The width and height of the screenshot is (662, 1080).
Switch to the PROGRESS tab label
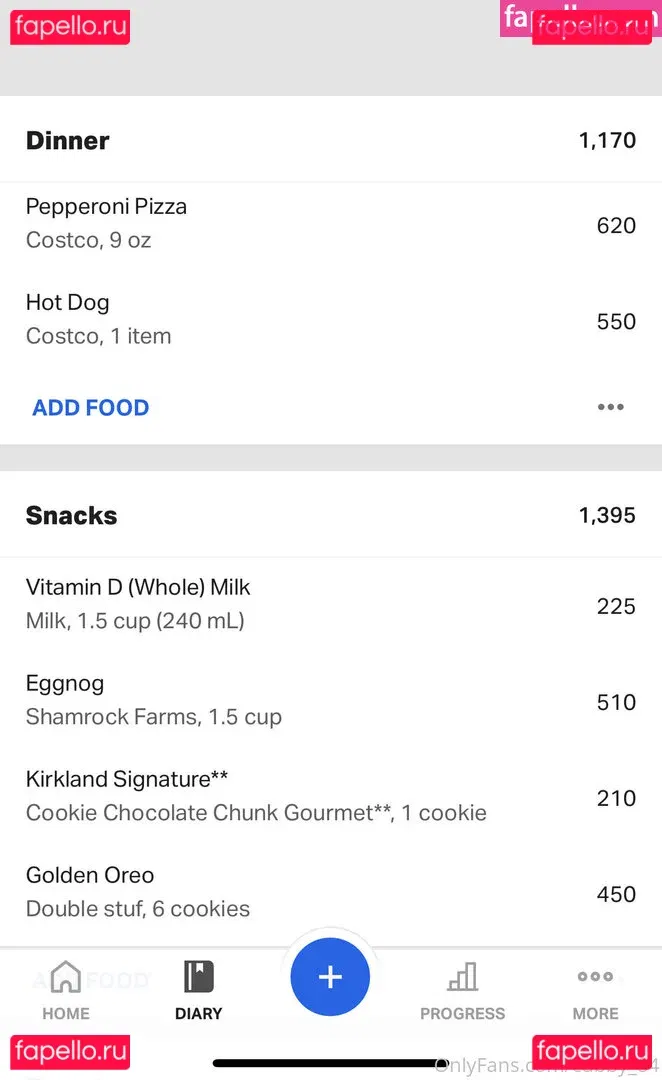coord(462,1013)
